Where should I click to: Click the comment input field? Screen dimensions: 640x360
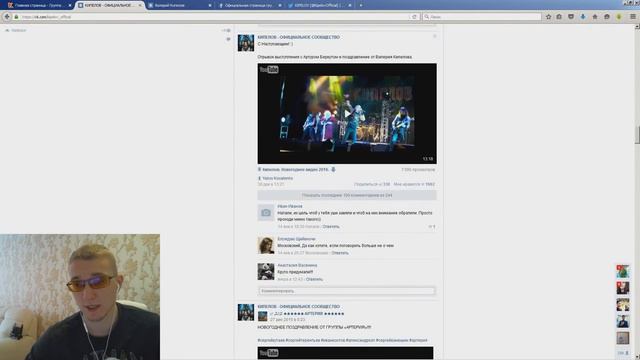click(x=347, y=291)
